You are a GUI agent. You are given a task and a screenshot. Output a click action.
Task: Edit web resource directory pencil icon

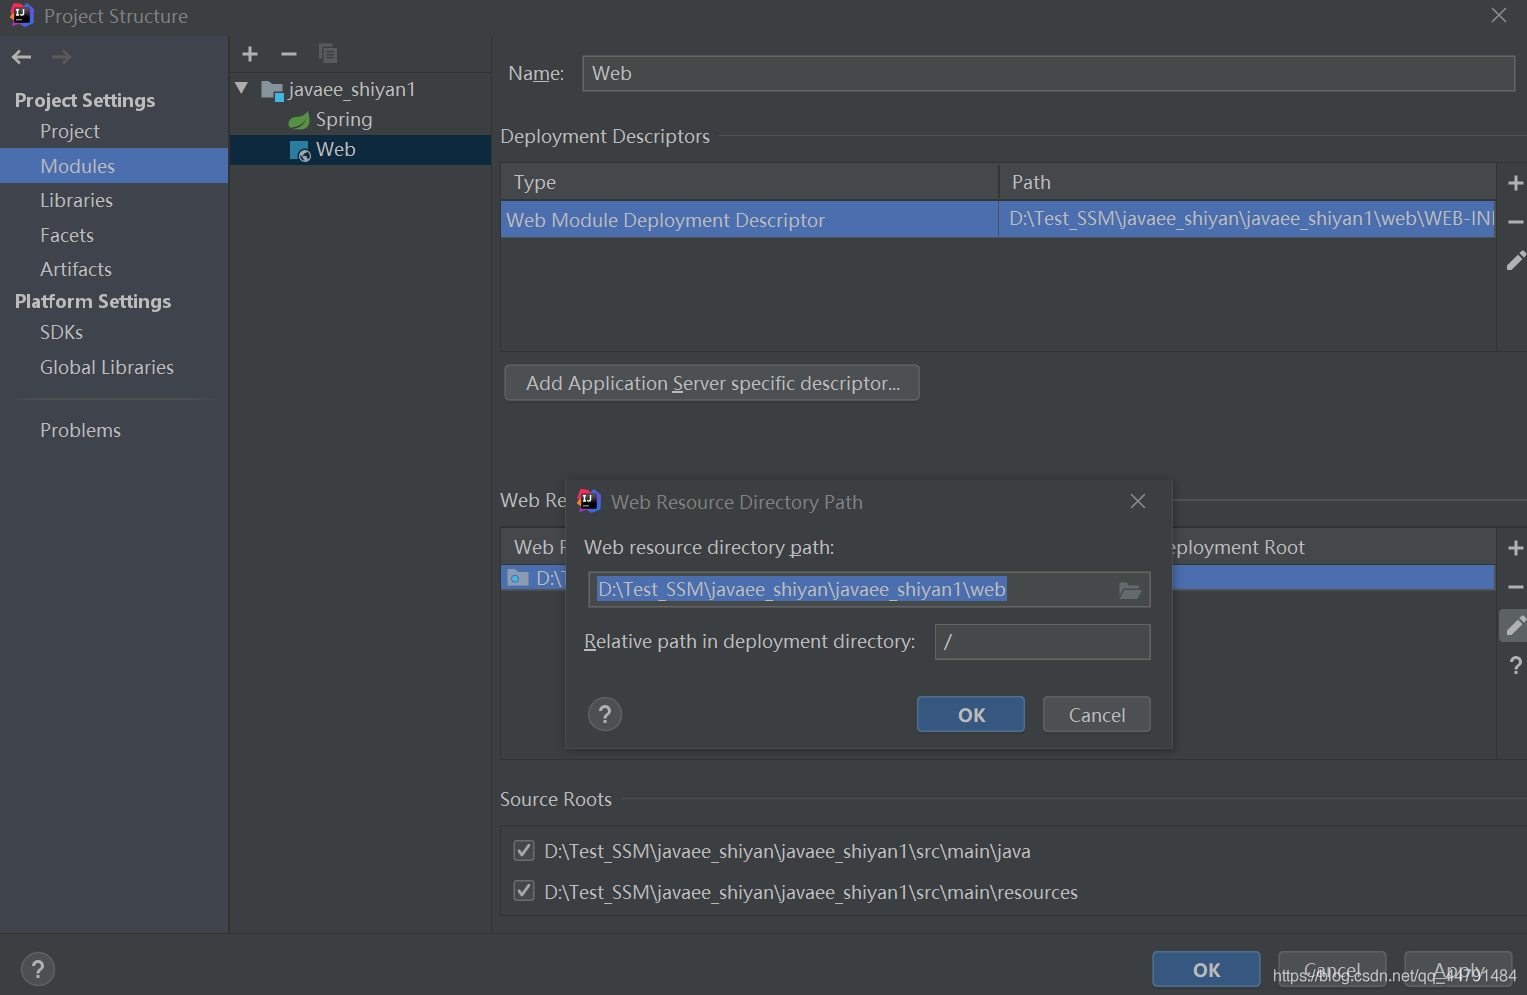click(1514, 626)
